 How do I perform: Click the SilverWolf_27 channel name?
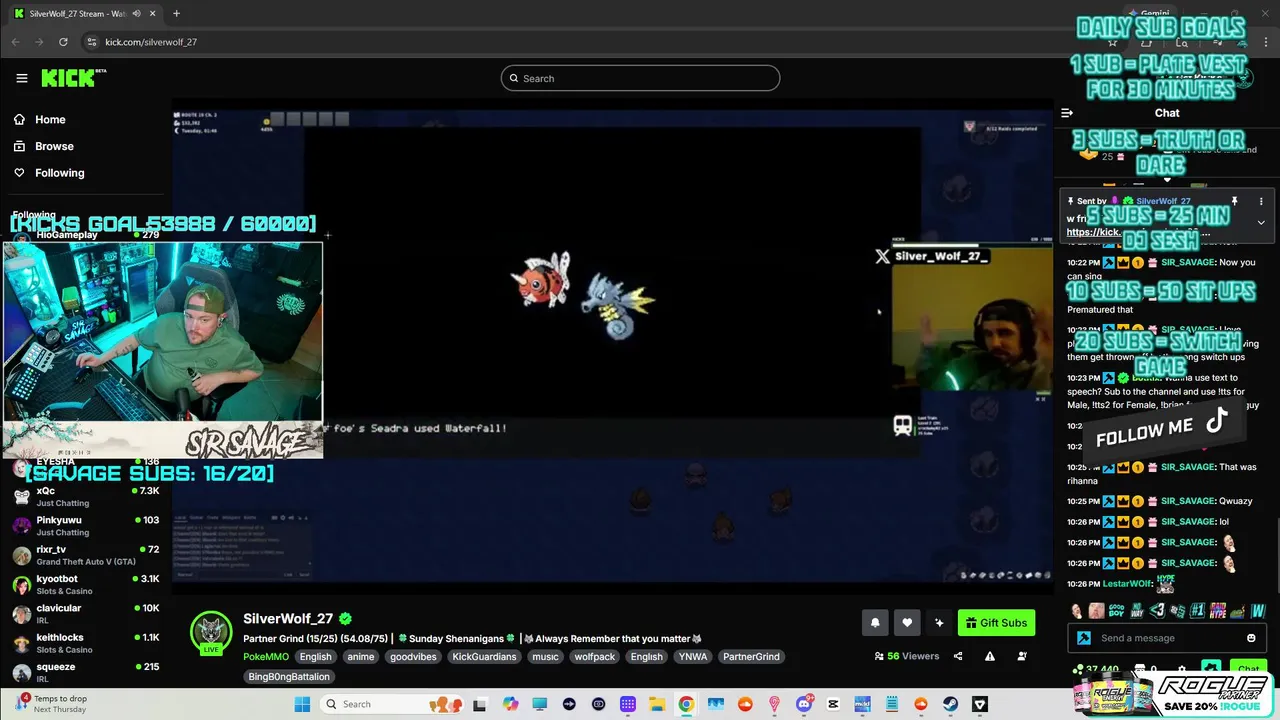click(x=288, y=619)
